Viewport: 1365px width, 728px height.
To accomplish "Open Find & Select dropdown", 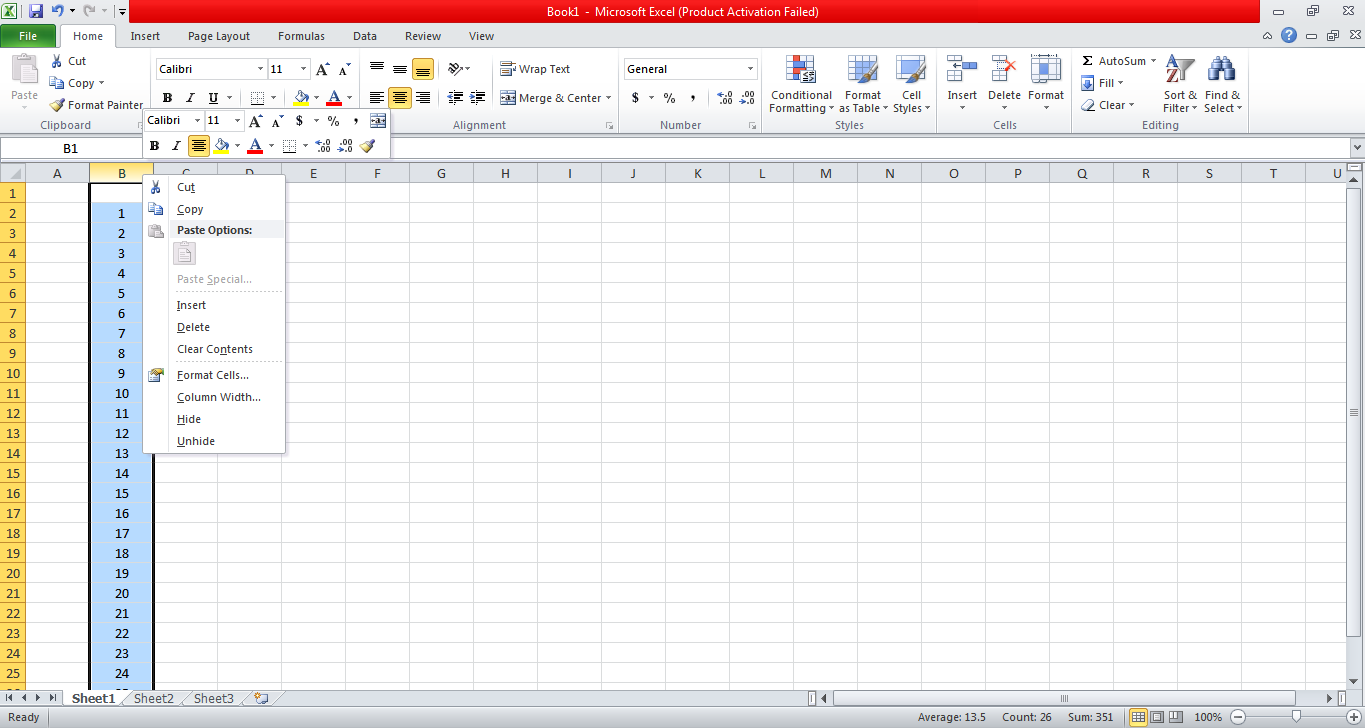I will tap(1222, 84).
